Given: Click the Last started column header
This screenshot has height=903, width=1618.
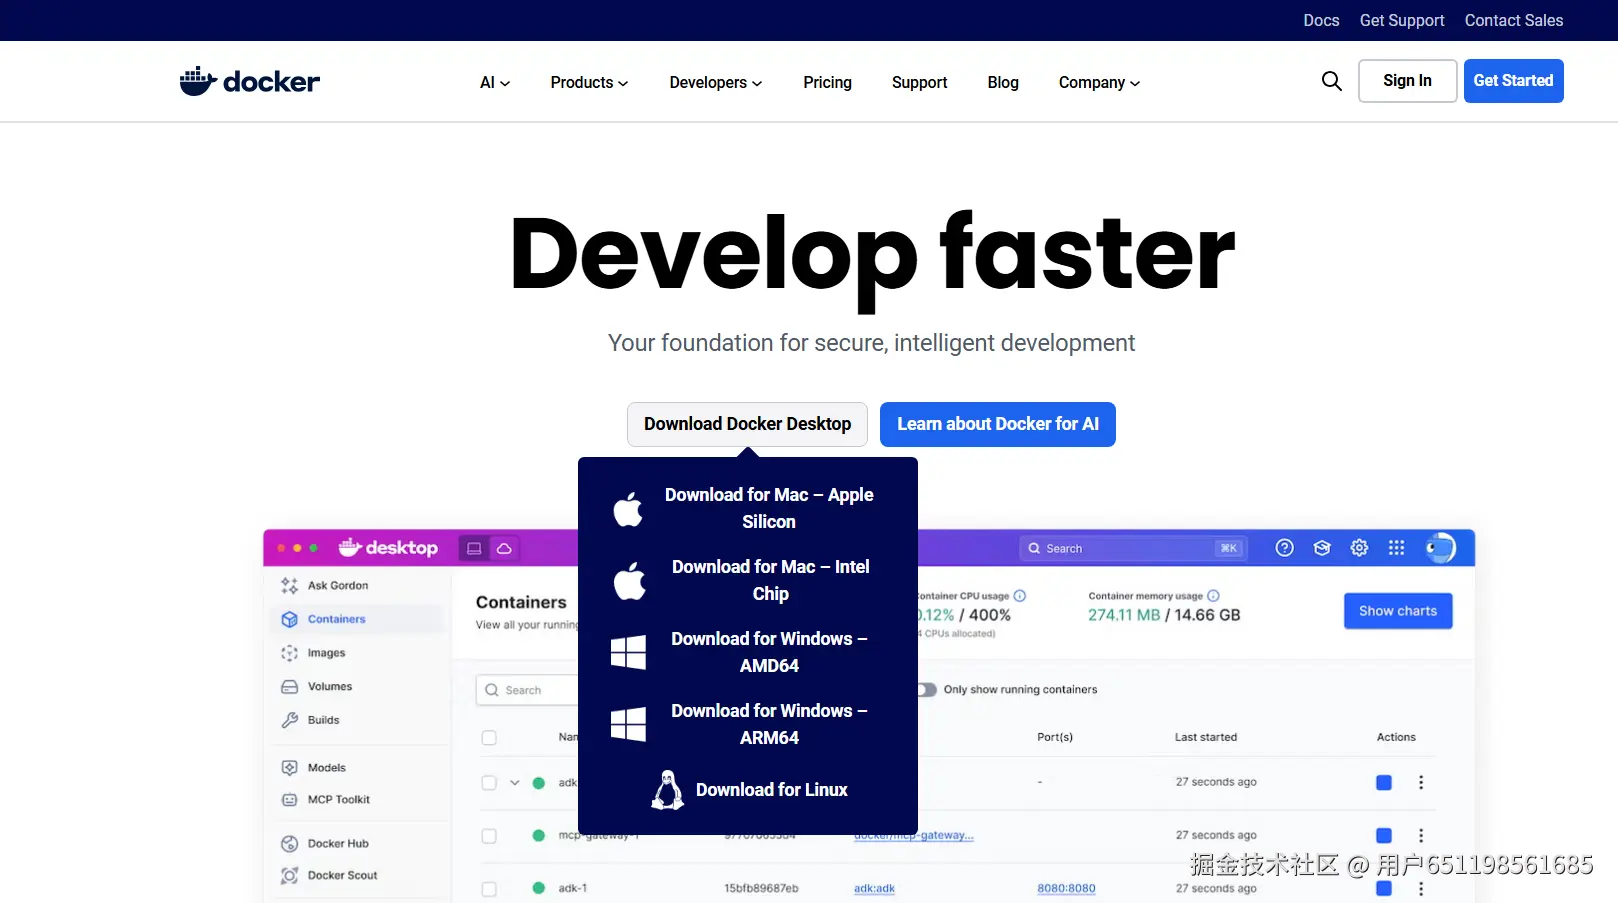Looking at the screenshot, I should 1205,738.
